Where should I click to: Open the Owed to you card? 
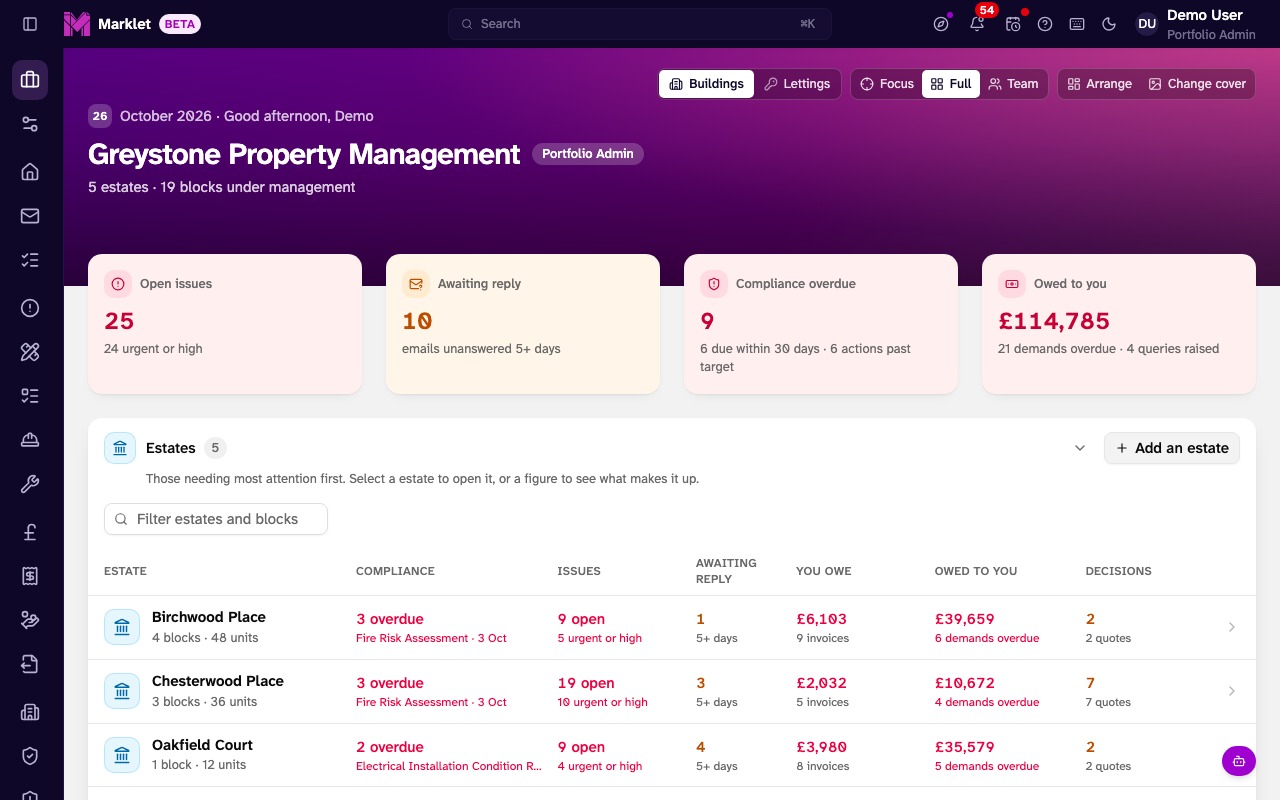tap(1119, 324)
